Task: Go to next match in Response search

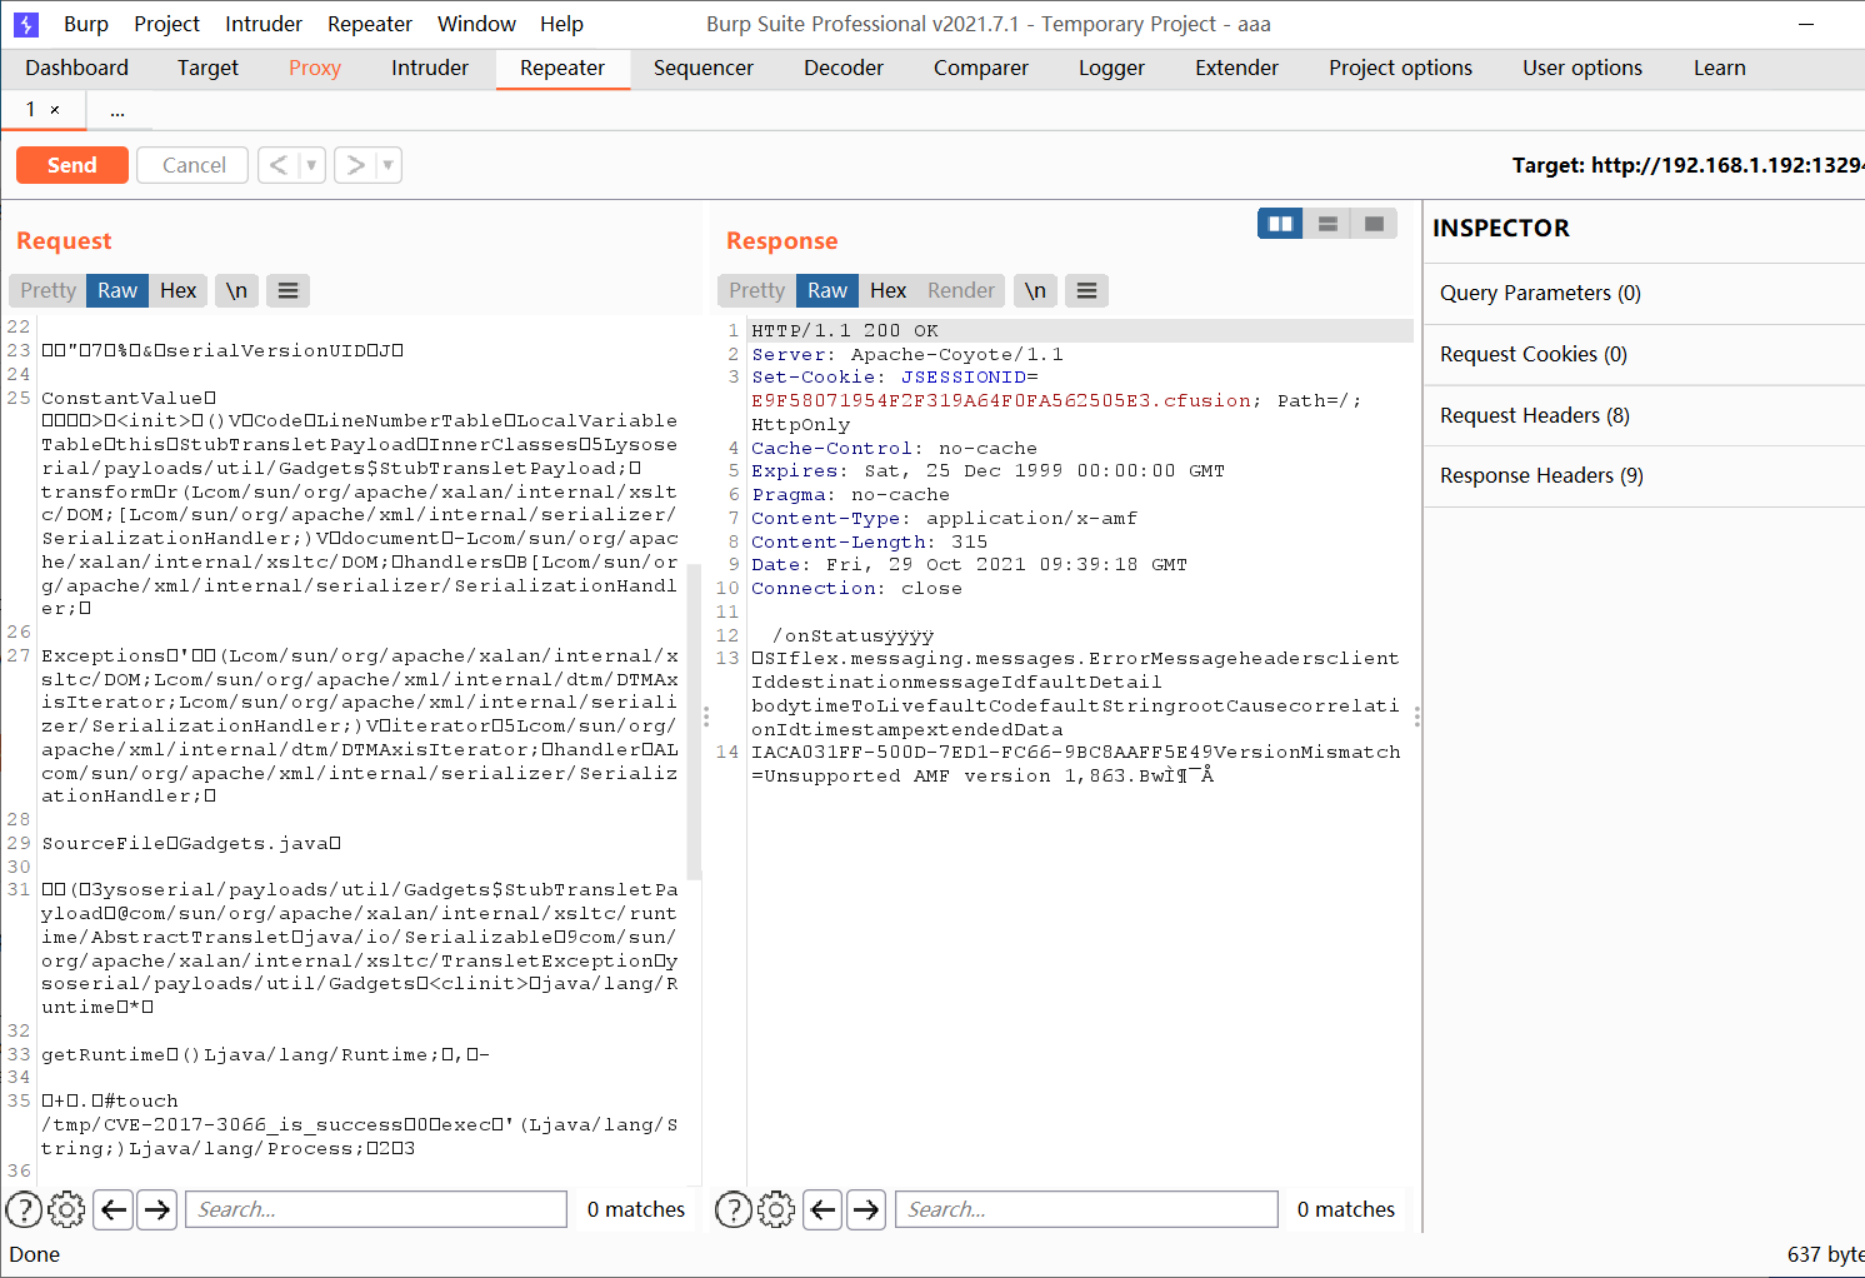Action: [x=866, y=1210]
